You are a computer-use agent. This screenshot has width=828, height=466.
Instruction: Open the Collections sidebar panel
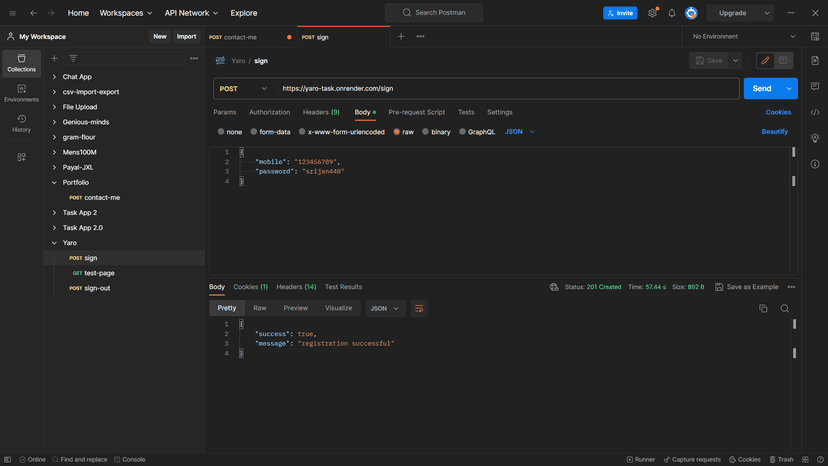coord(22,63)
